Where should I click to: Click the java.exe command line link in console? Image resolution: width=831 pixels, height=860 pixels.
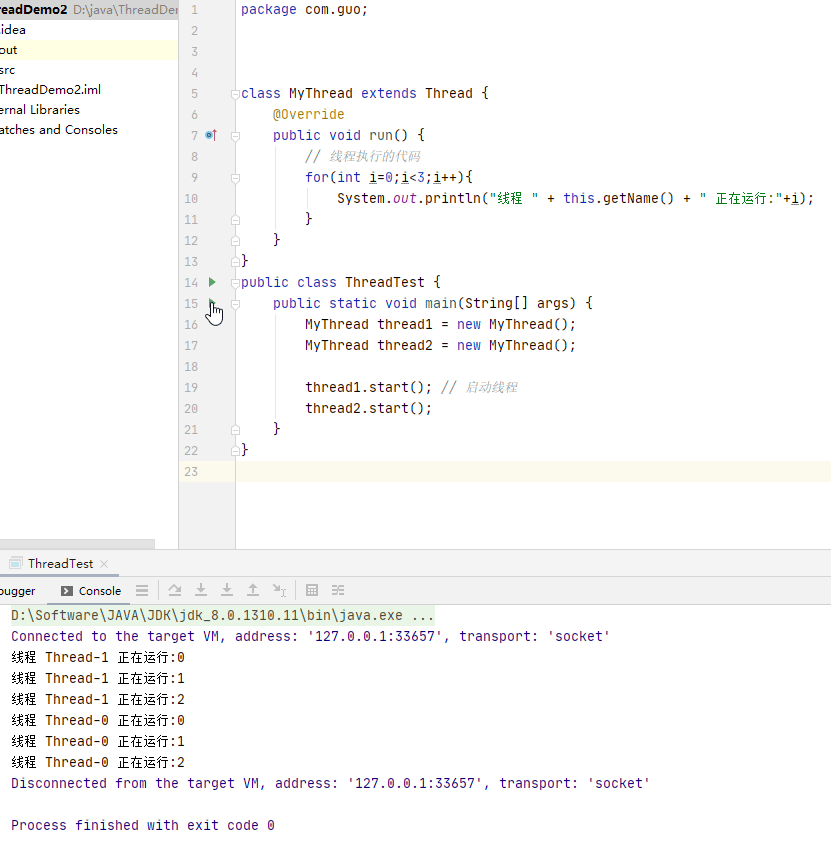pyautogui.click(x=222, y=616)
